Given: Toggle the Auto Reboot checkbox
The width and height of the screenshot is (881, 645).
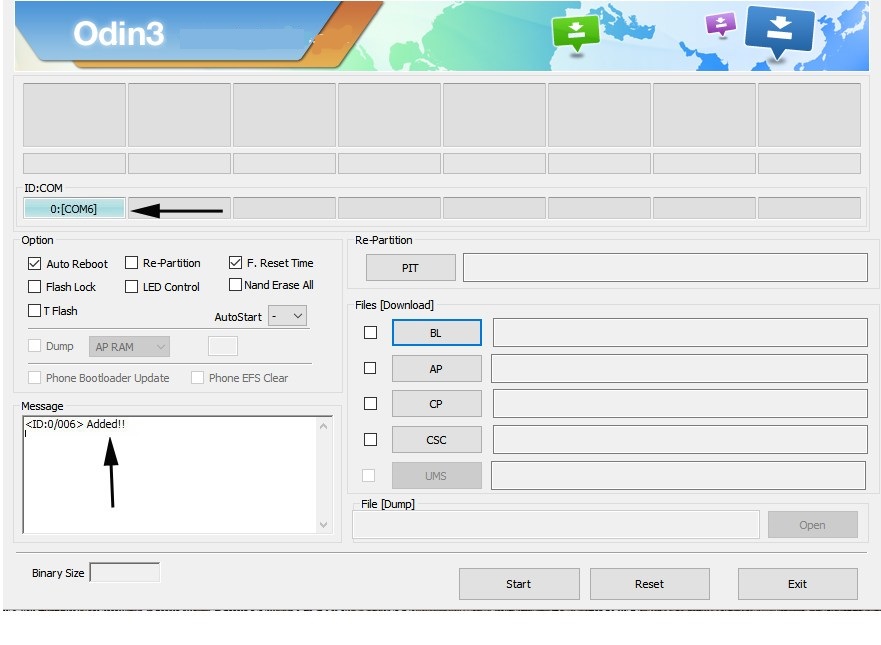Looking at the screenshot, I should [34, 264].
